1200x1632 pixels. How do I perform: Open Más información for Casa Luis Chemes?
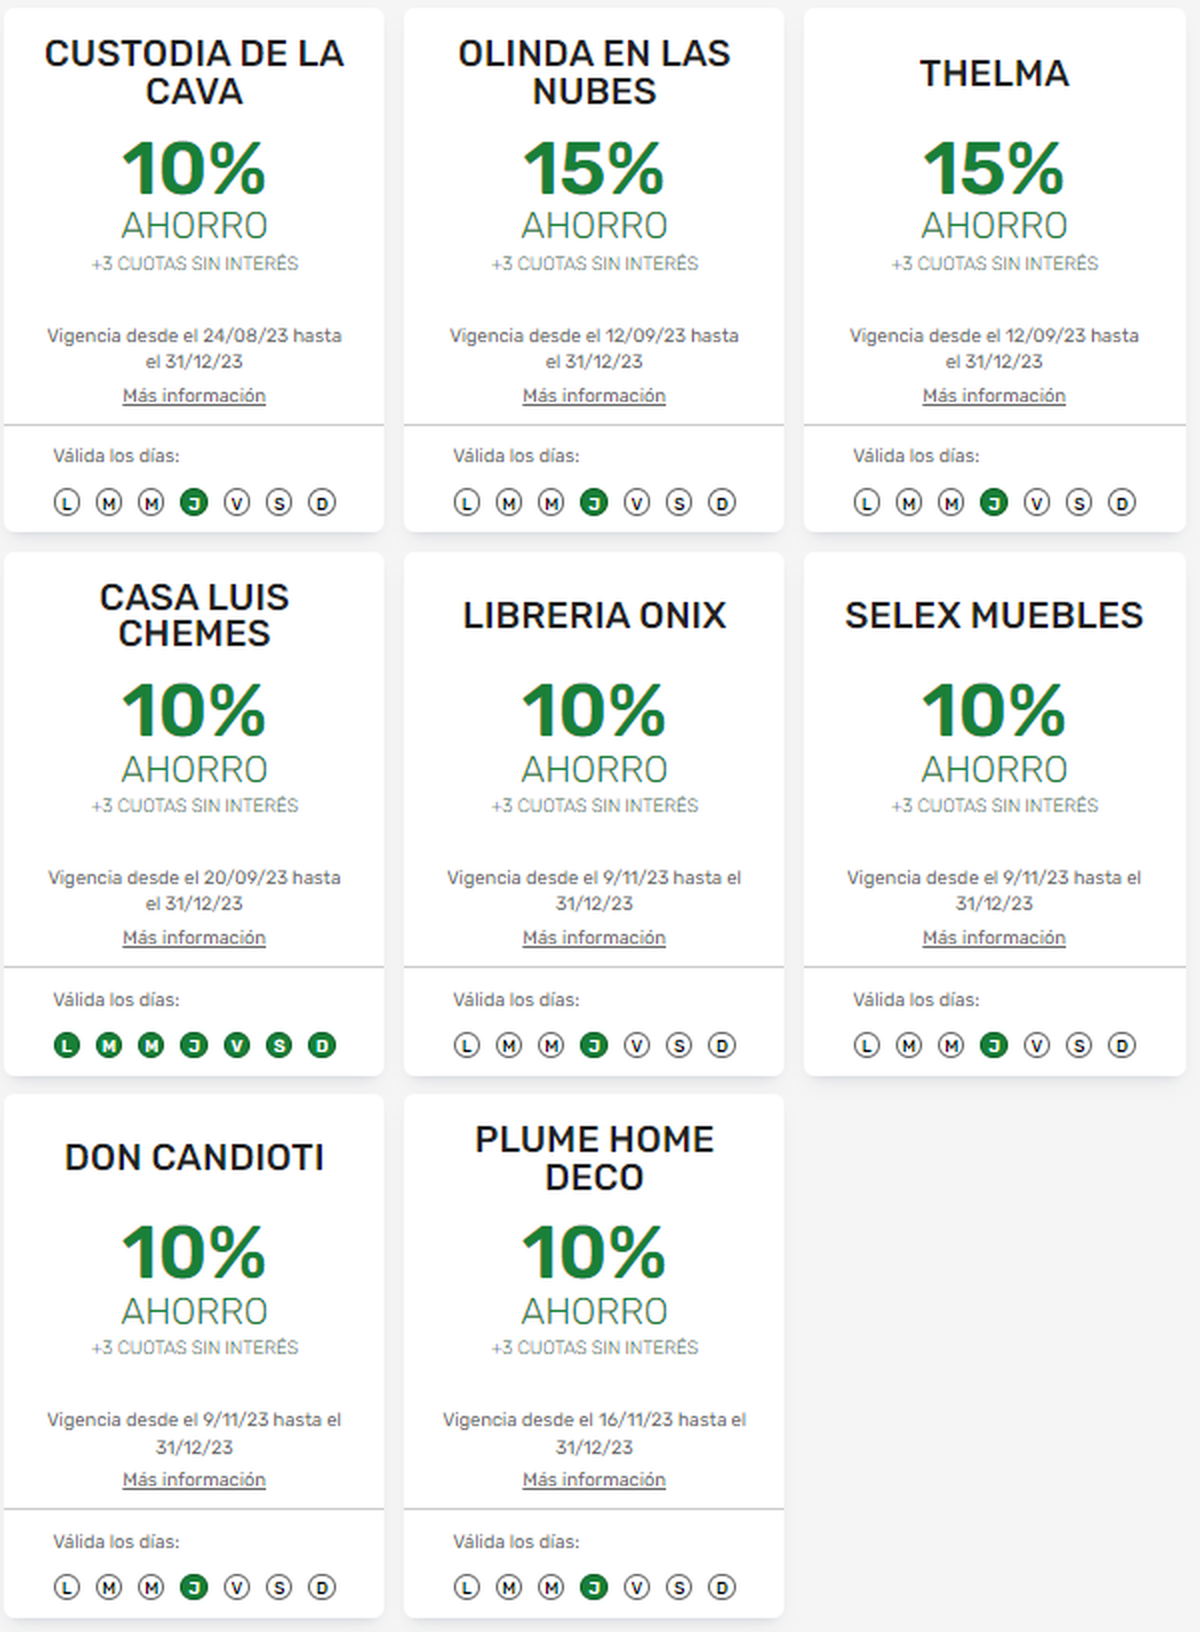tap(194, 938)
